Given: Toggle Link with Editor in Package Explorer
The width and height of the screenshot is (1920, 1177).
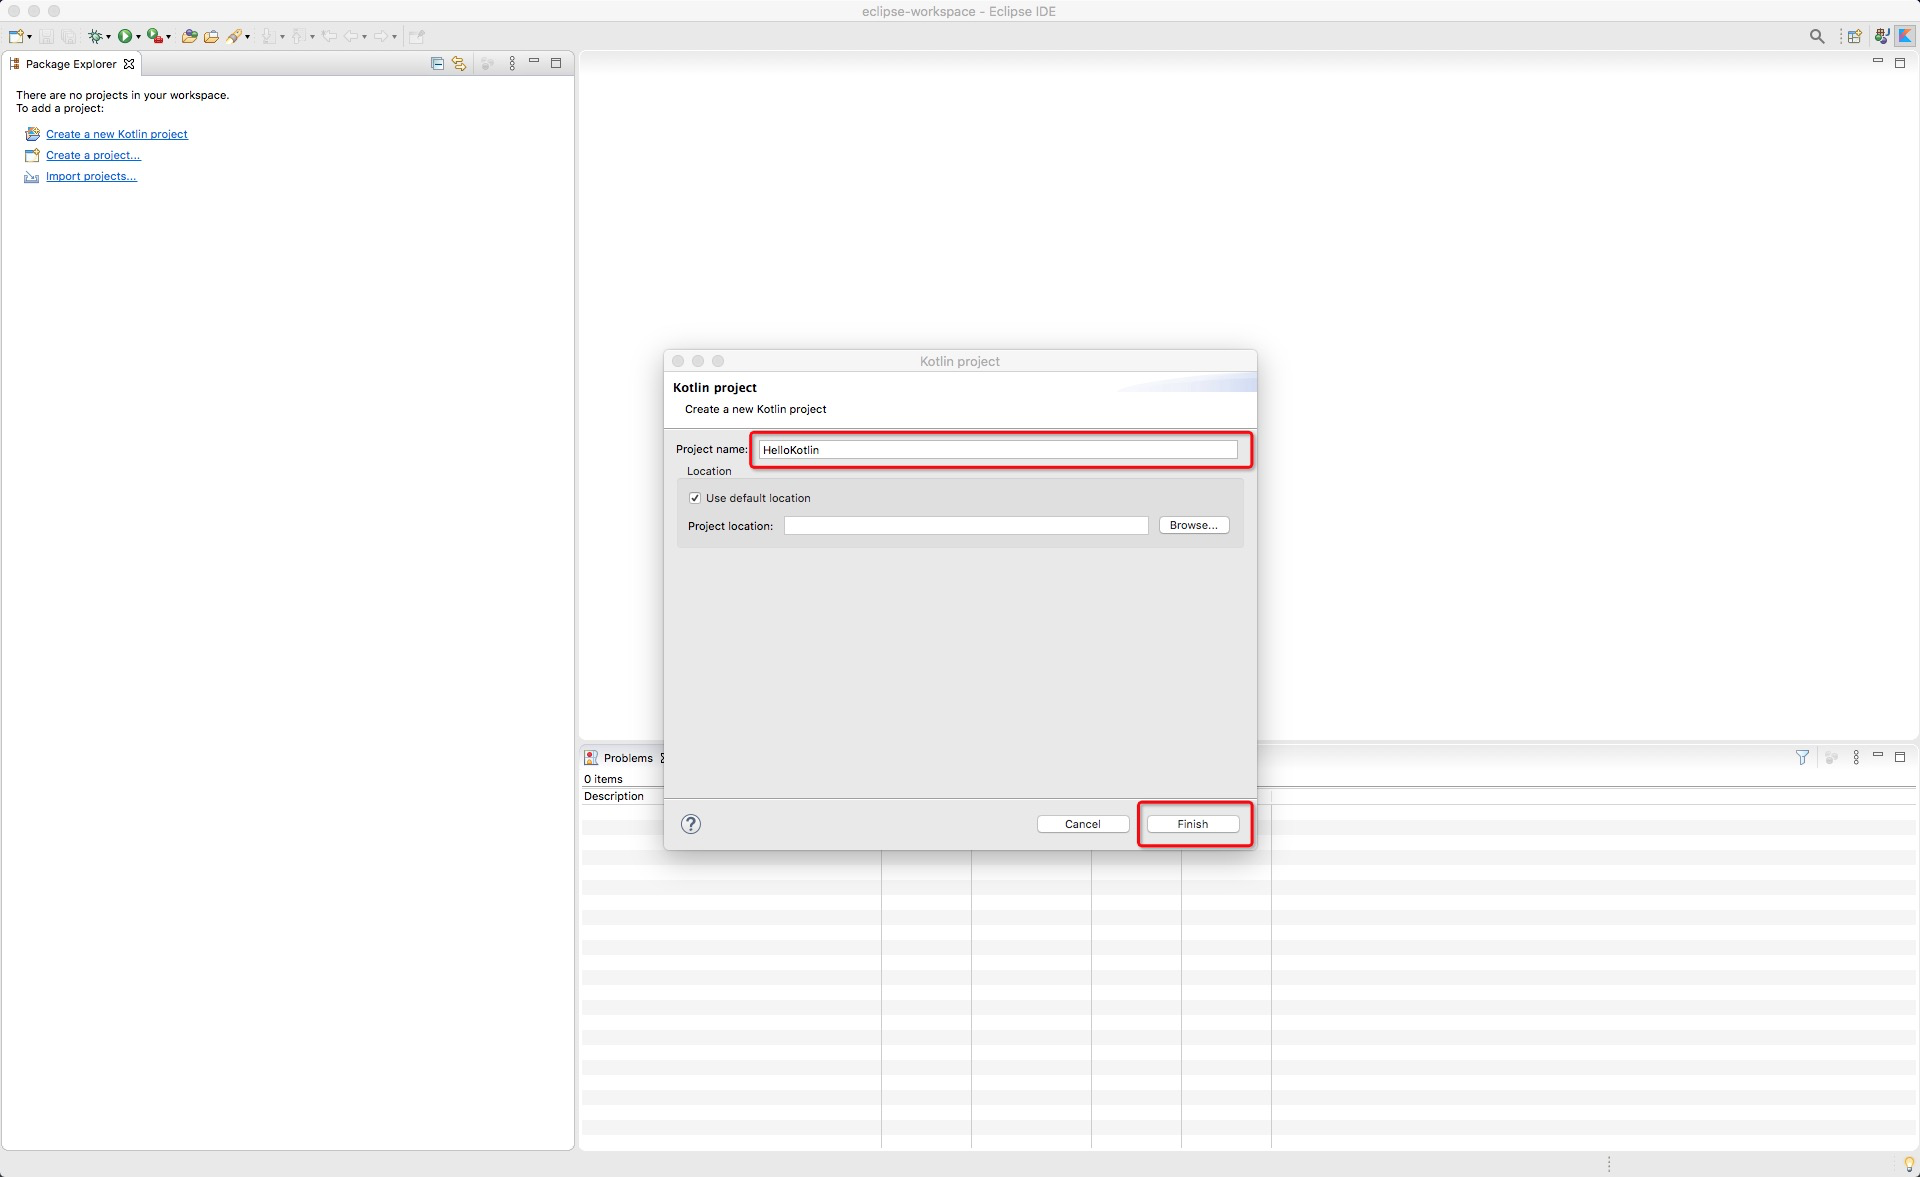Looking at the screenshot, I should point(459,63).
